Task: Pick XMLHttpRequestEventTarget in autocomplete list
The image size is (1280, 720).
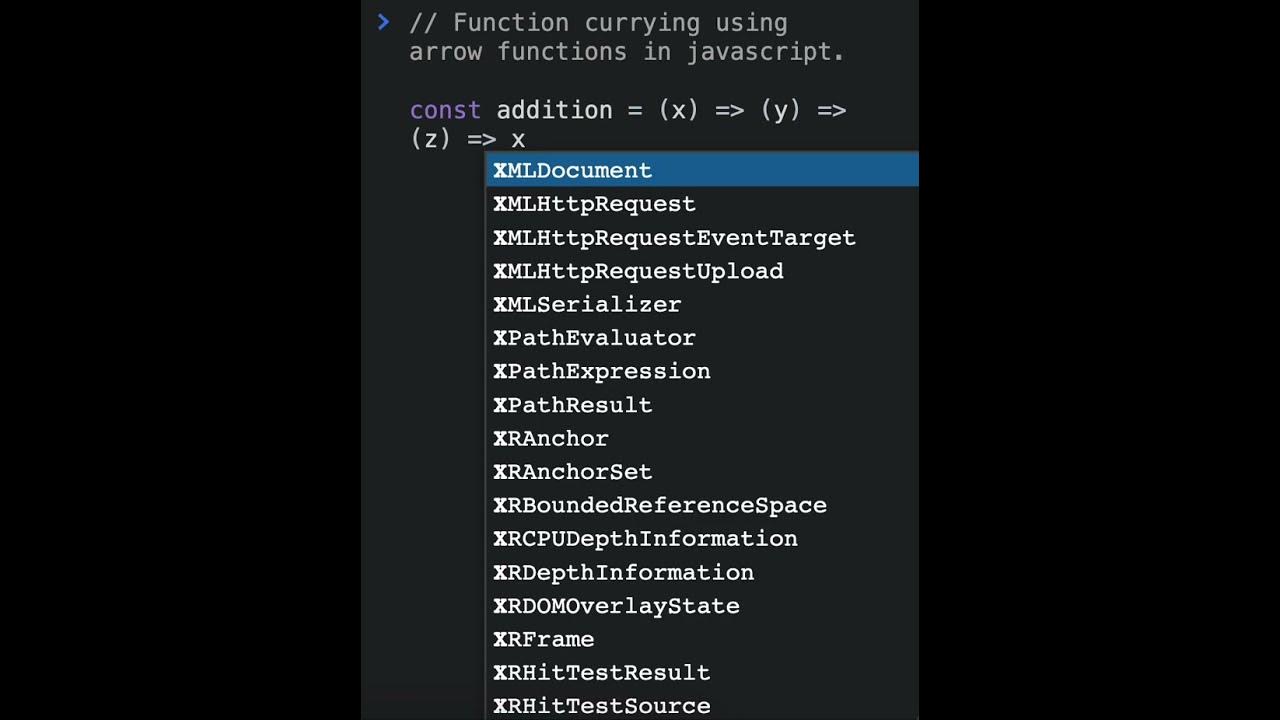Action: coord(674,238)
